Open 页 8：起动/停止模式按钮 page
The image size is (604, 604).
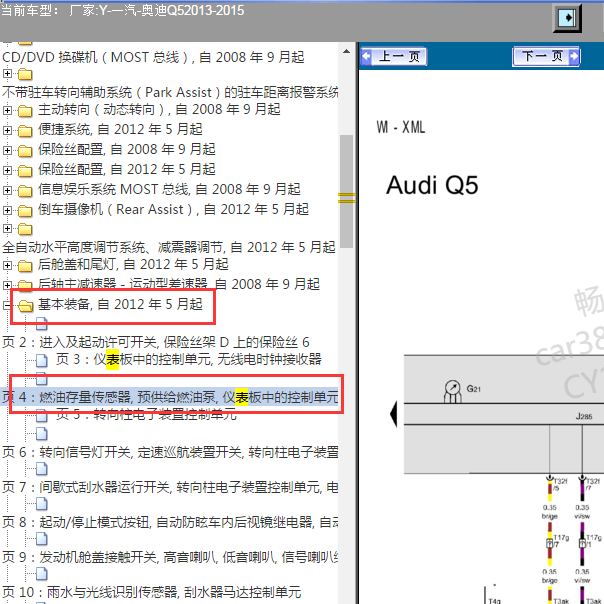coord(170,522)
